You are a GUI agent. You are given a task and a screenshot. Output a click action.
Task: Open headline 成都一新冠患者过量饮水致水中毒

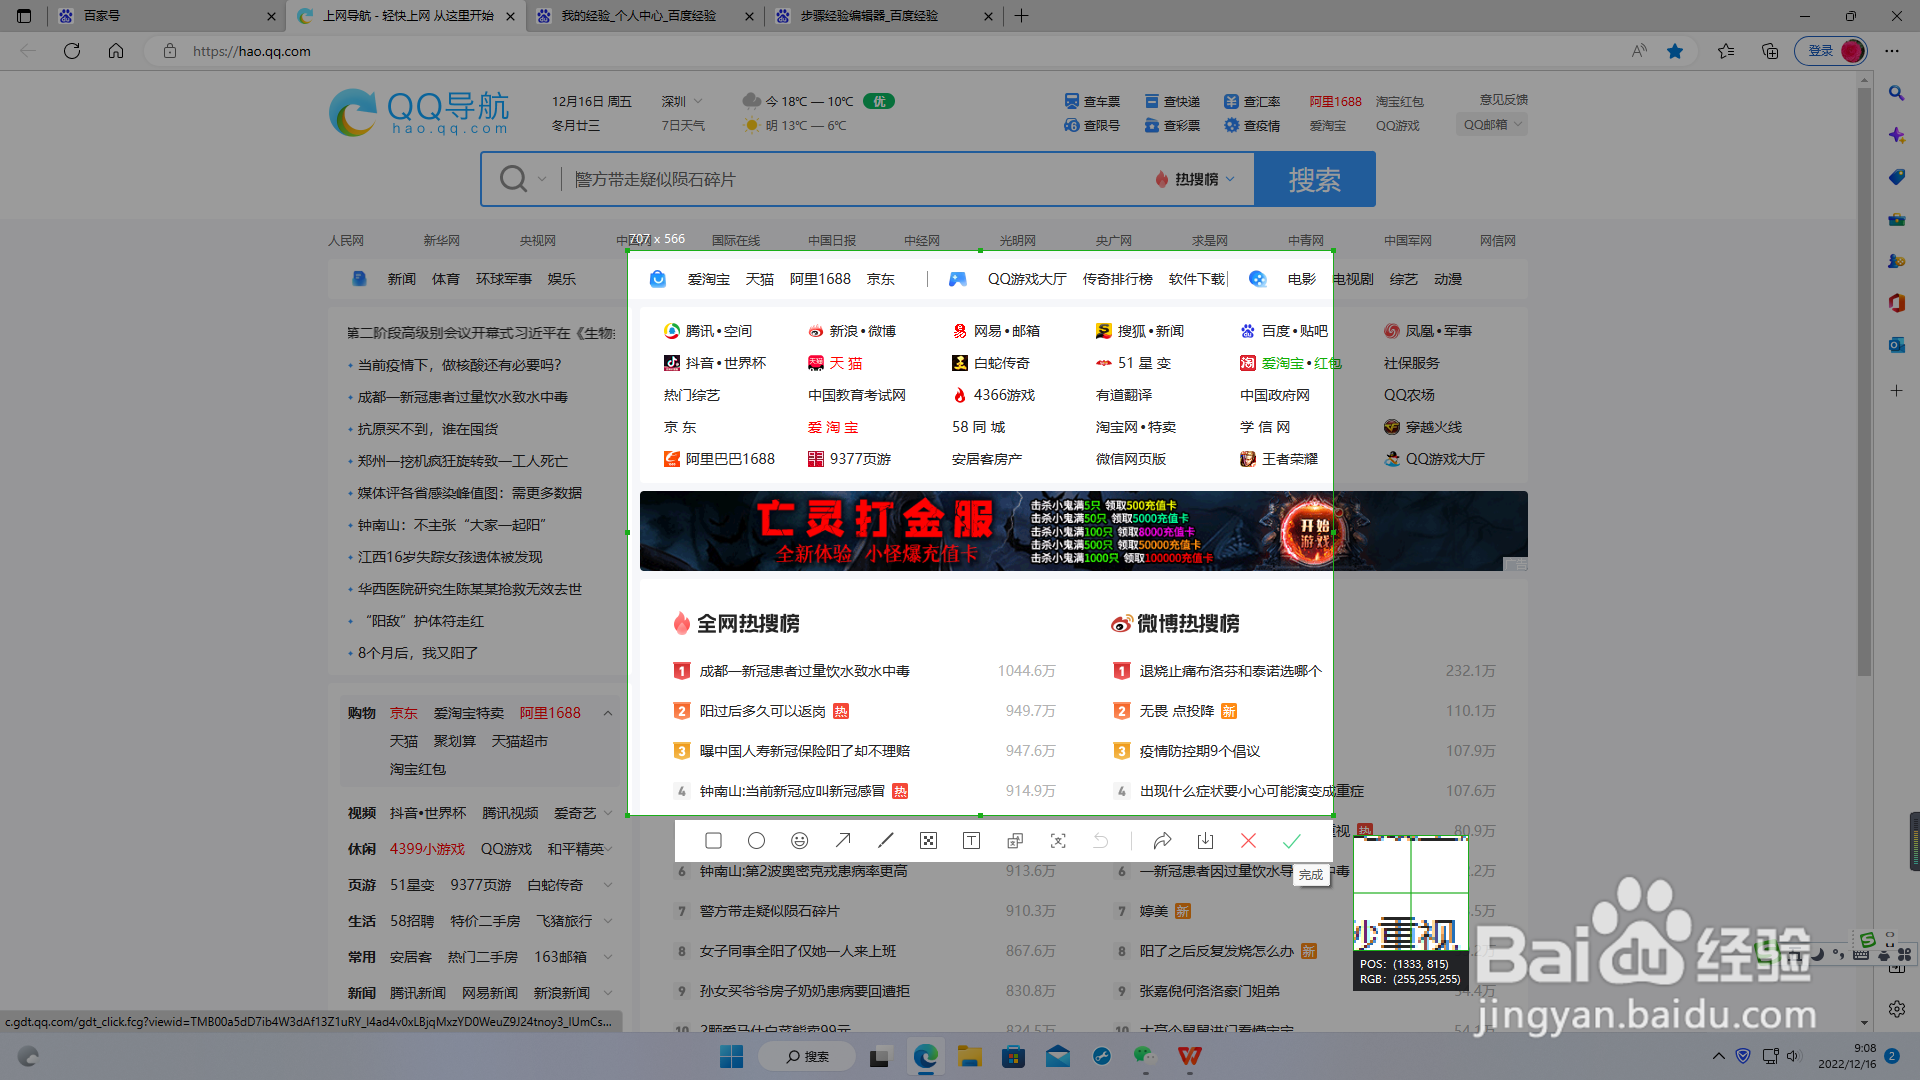pyautogui.click(x=463, y=397)
